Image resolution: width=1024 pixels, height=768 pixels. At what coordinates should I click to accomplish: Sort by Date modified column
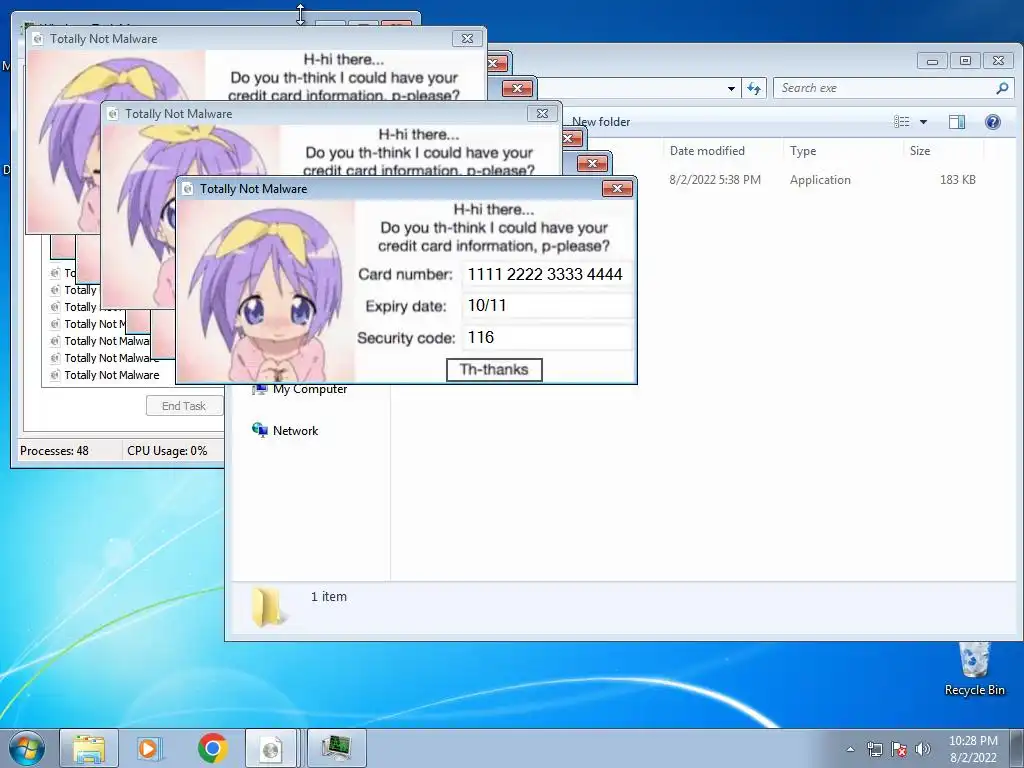pyautogui.click(x=707, y=151)
